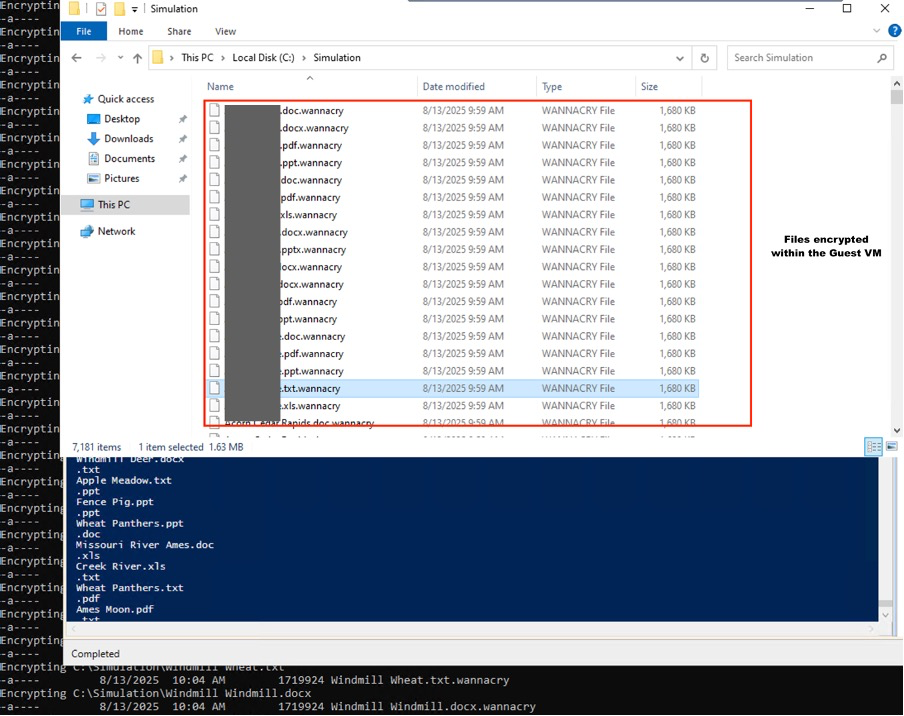The image size is (904, 716).
Task: Open the Downloads folder shortcut
Action: click(x=128, y=139)
